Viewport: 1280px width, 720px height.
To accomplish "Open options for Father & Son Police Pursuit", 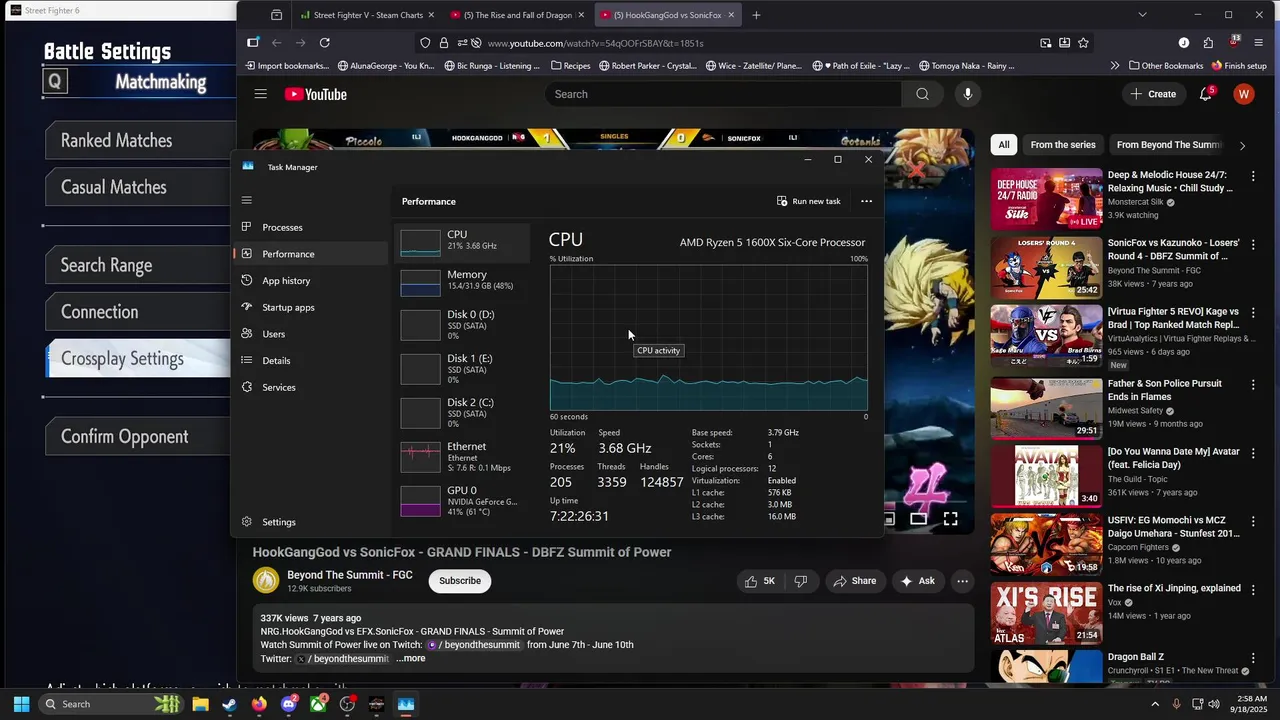I will click(x=1253, y=384).
